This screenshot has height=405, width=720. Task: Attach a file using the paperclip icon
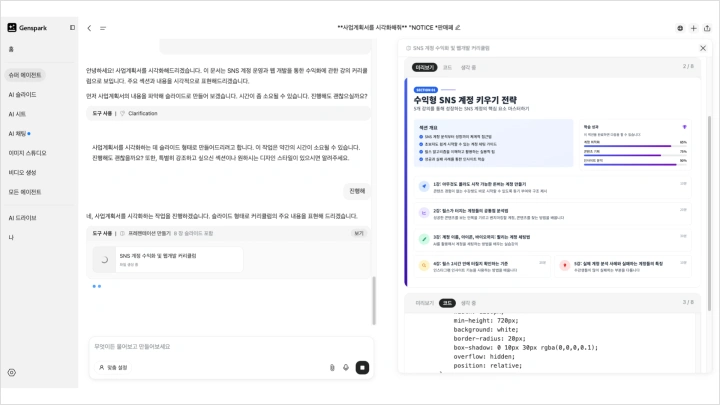pos(332,367)
